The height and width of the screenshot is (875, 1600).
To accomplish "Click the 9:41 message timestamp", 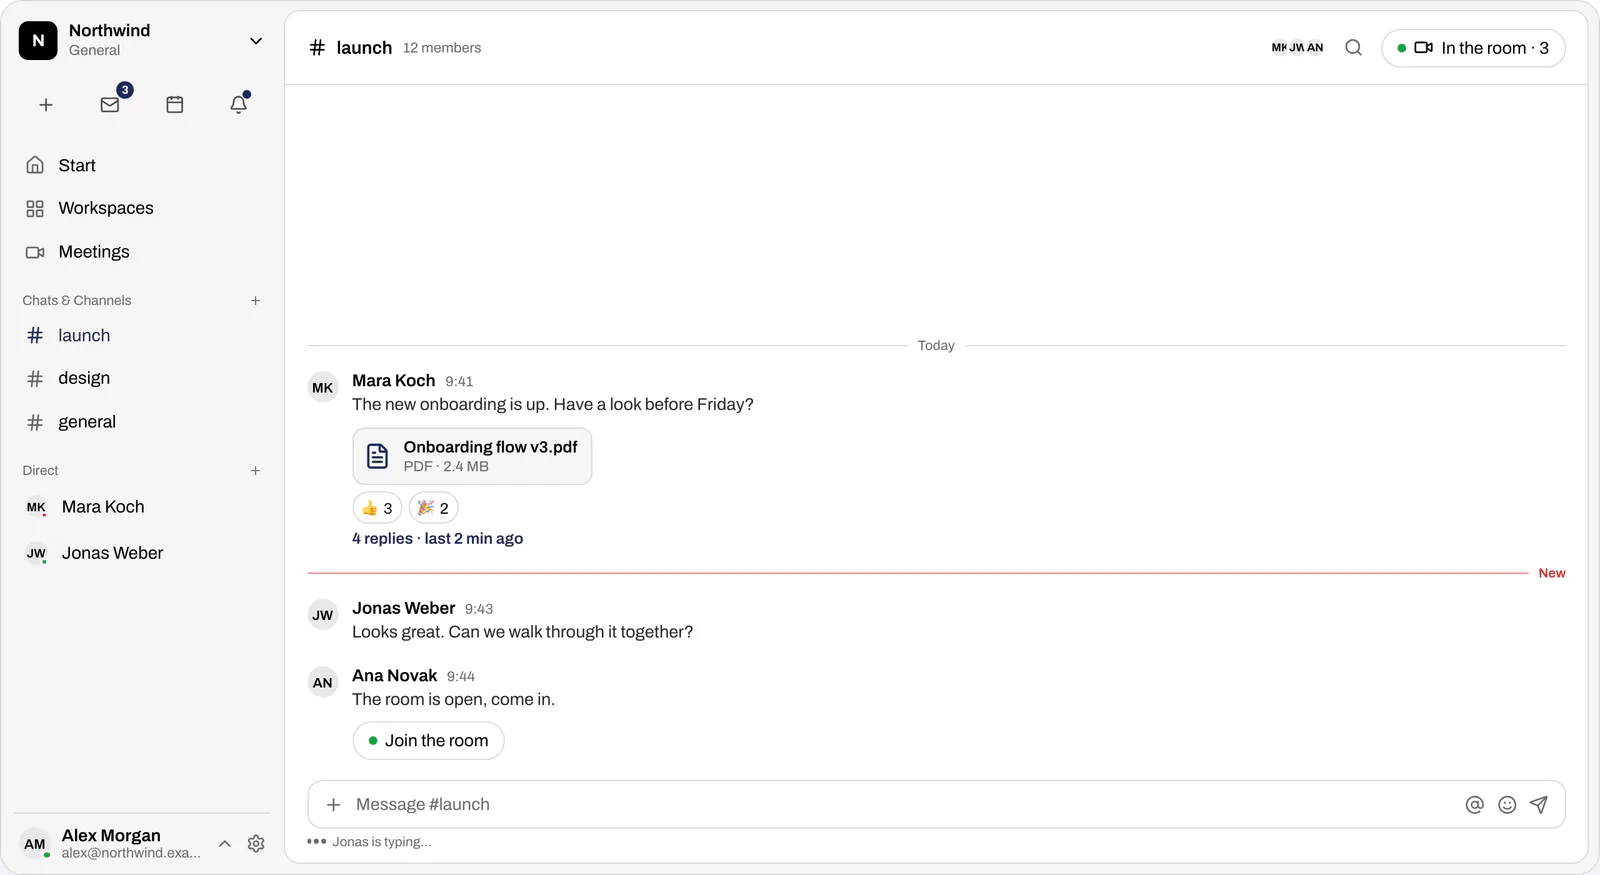I will pos(459,382).
